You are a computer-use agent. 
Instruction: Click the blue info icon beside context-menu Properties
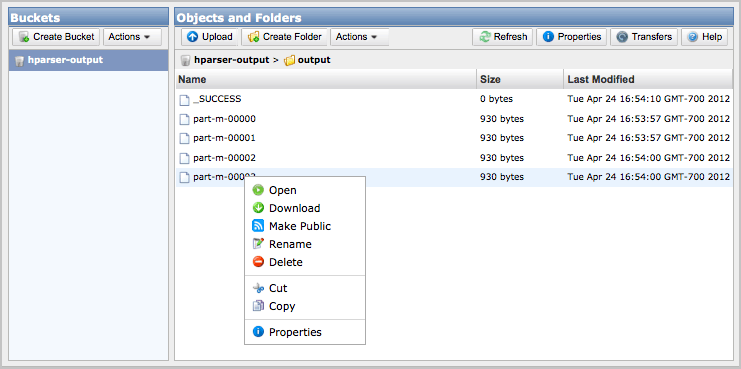[258, 332]
